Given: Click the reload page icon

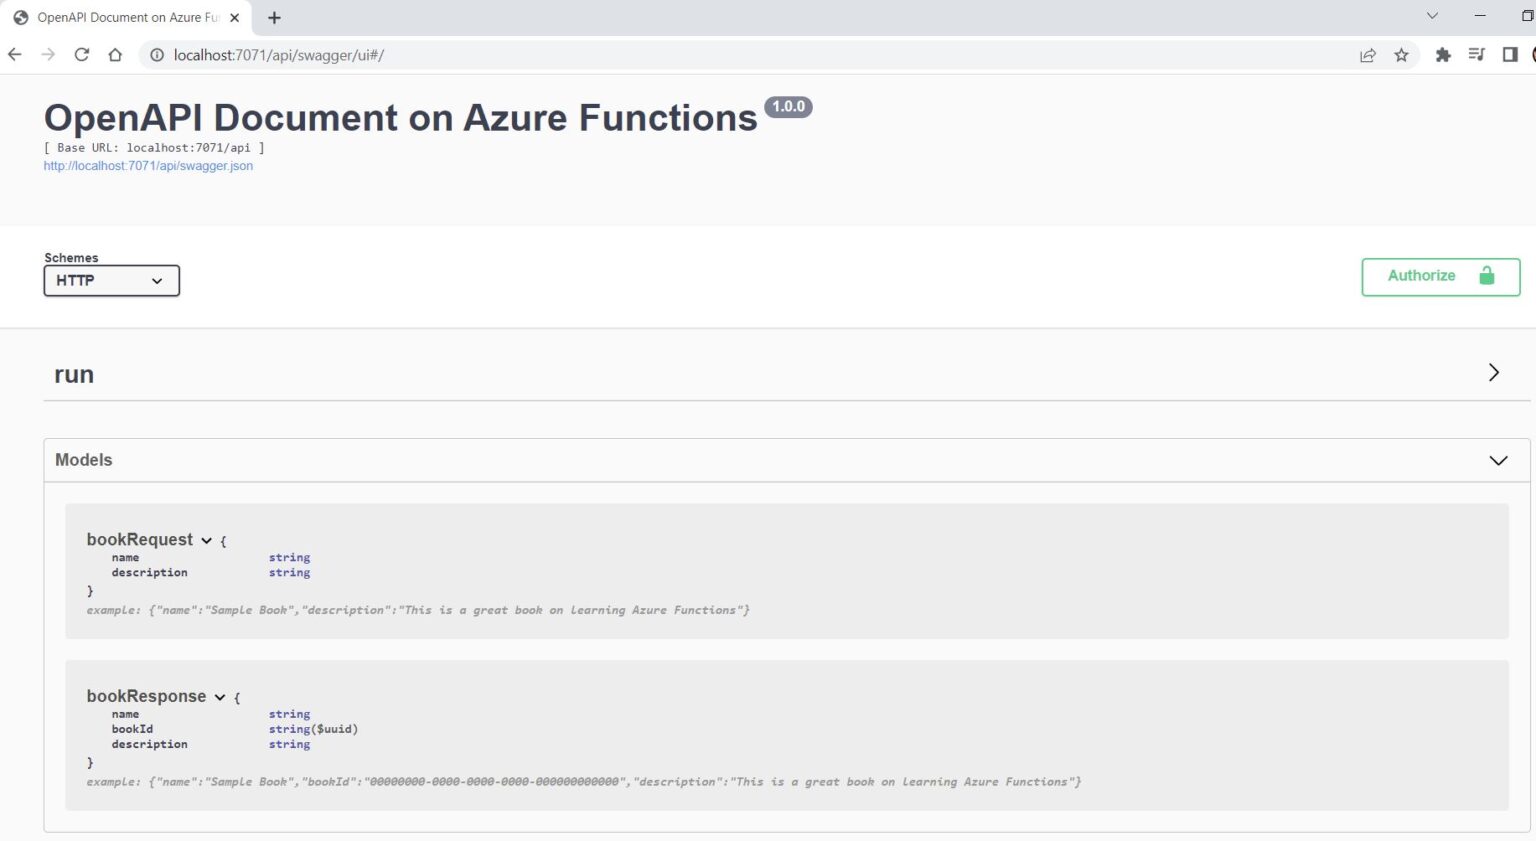Looking at the screenshot, I should (82, 55).
